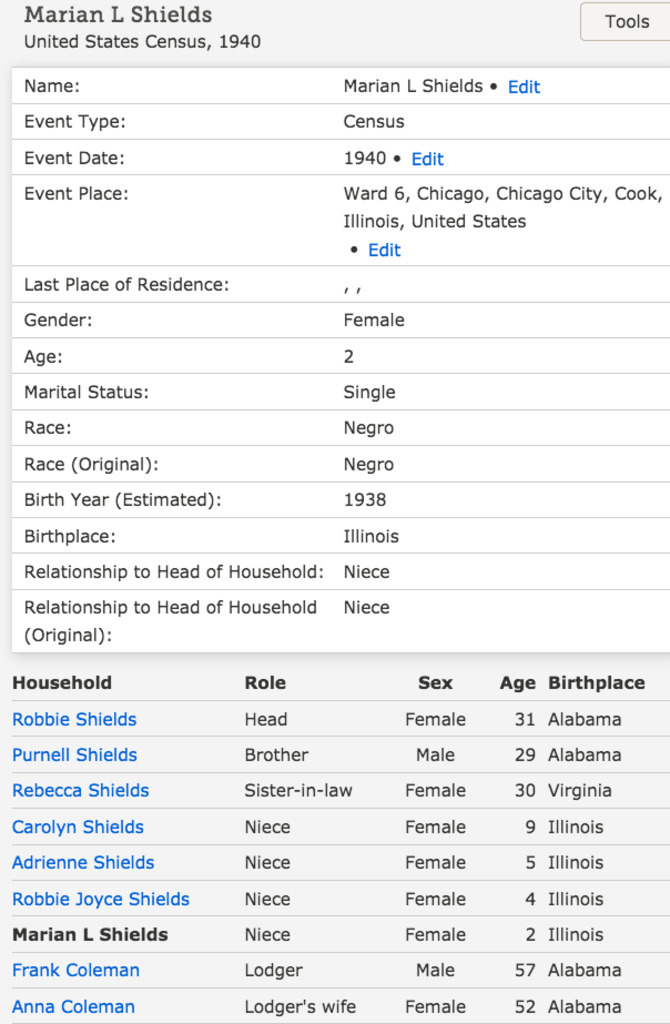Edit the event place Ward 6 Chicago

(384, 250)
